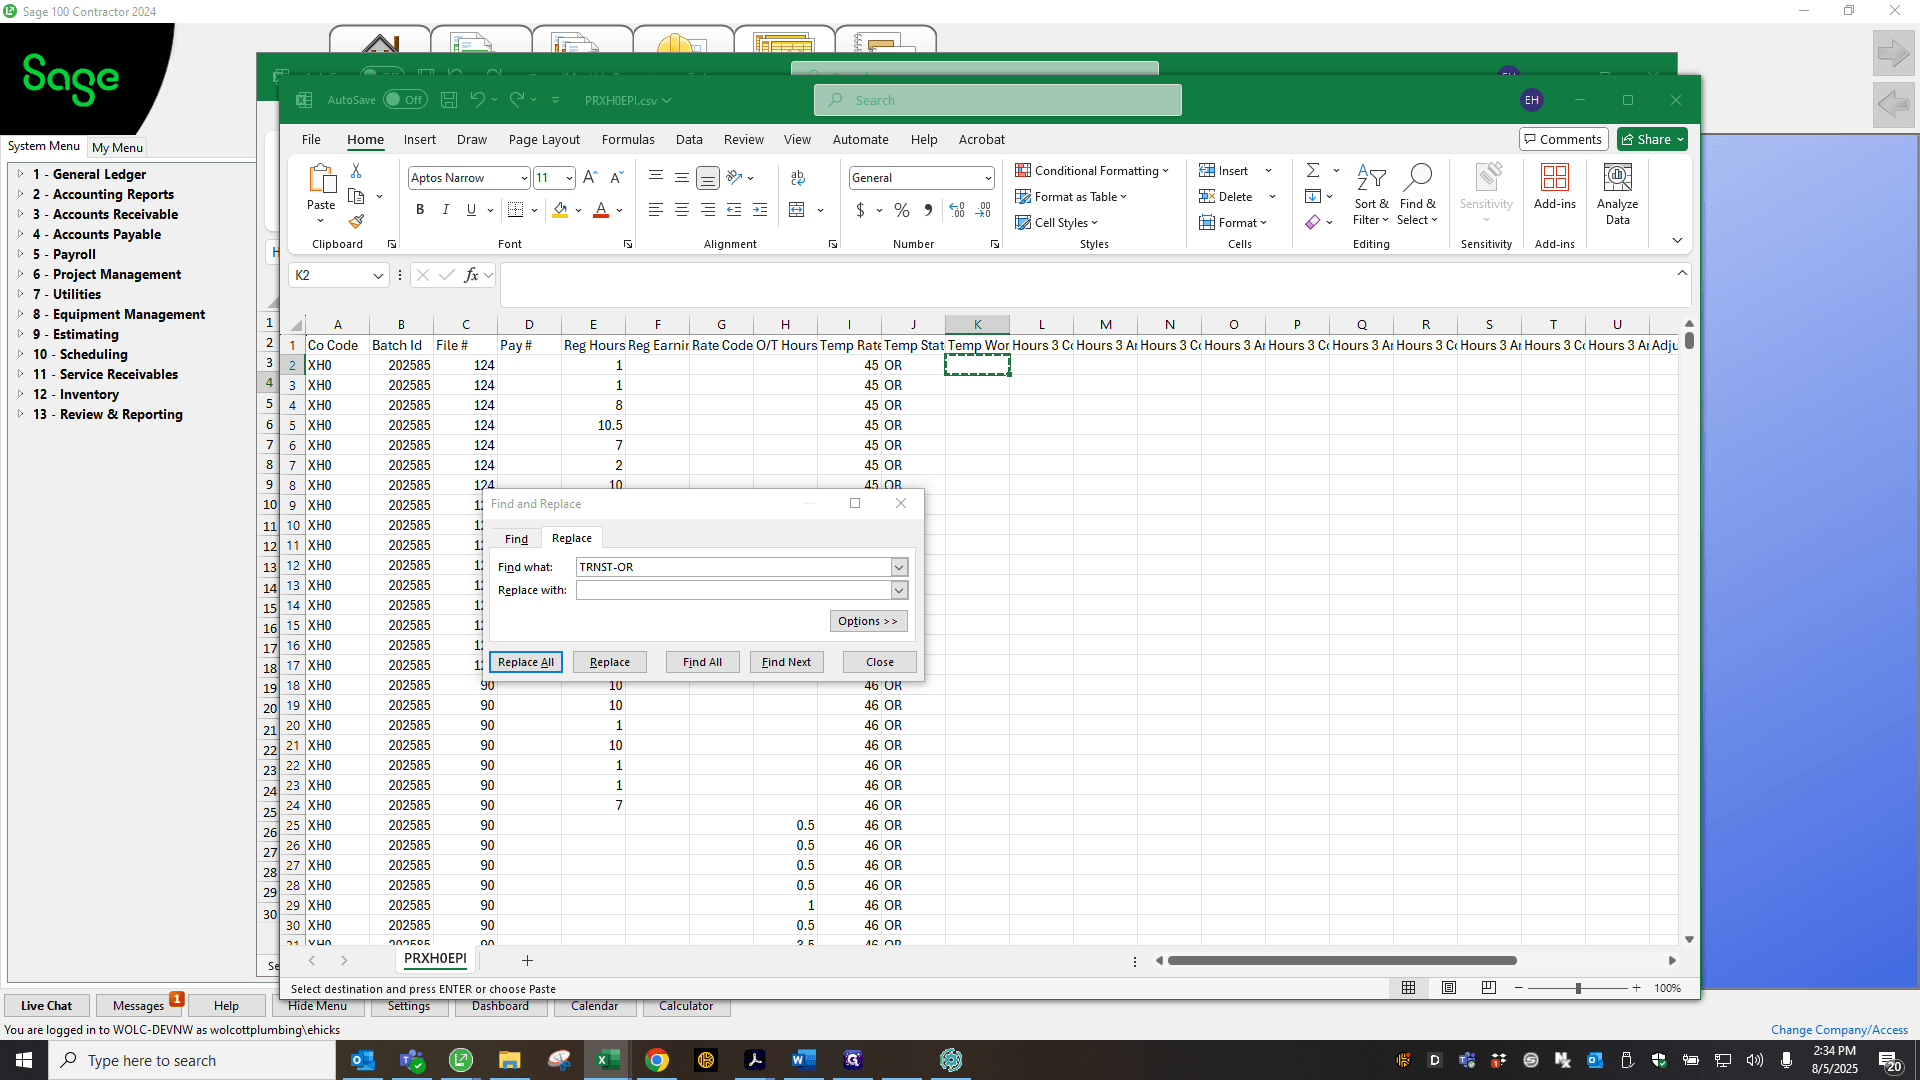Expand General Ledger tree item in Sage
The image size is (1920, 1080).
[x=20, y=174]
